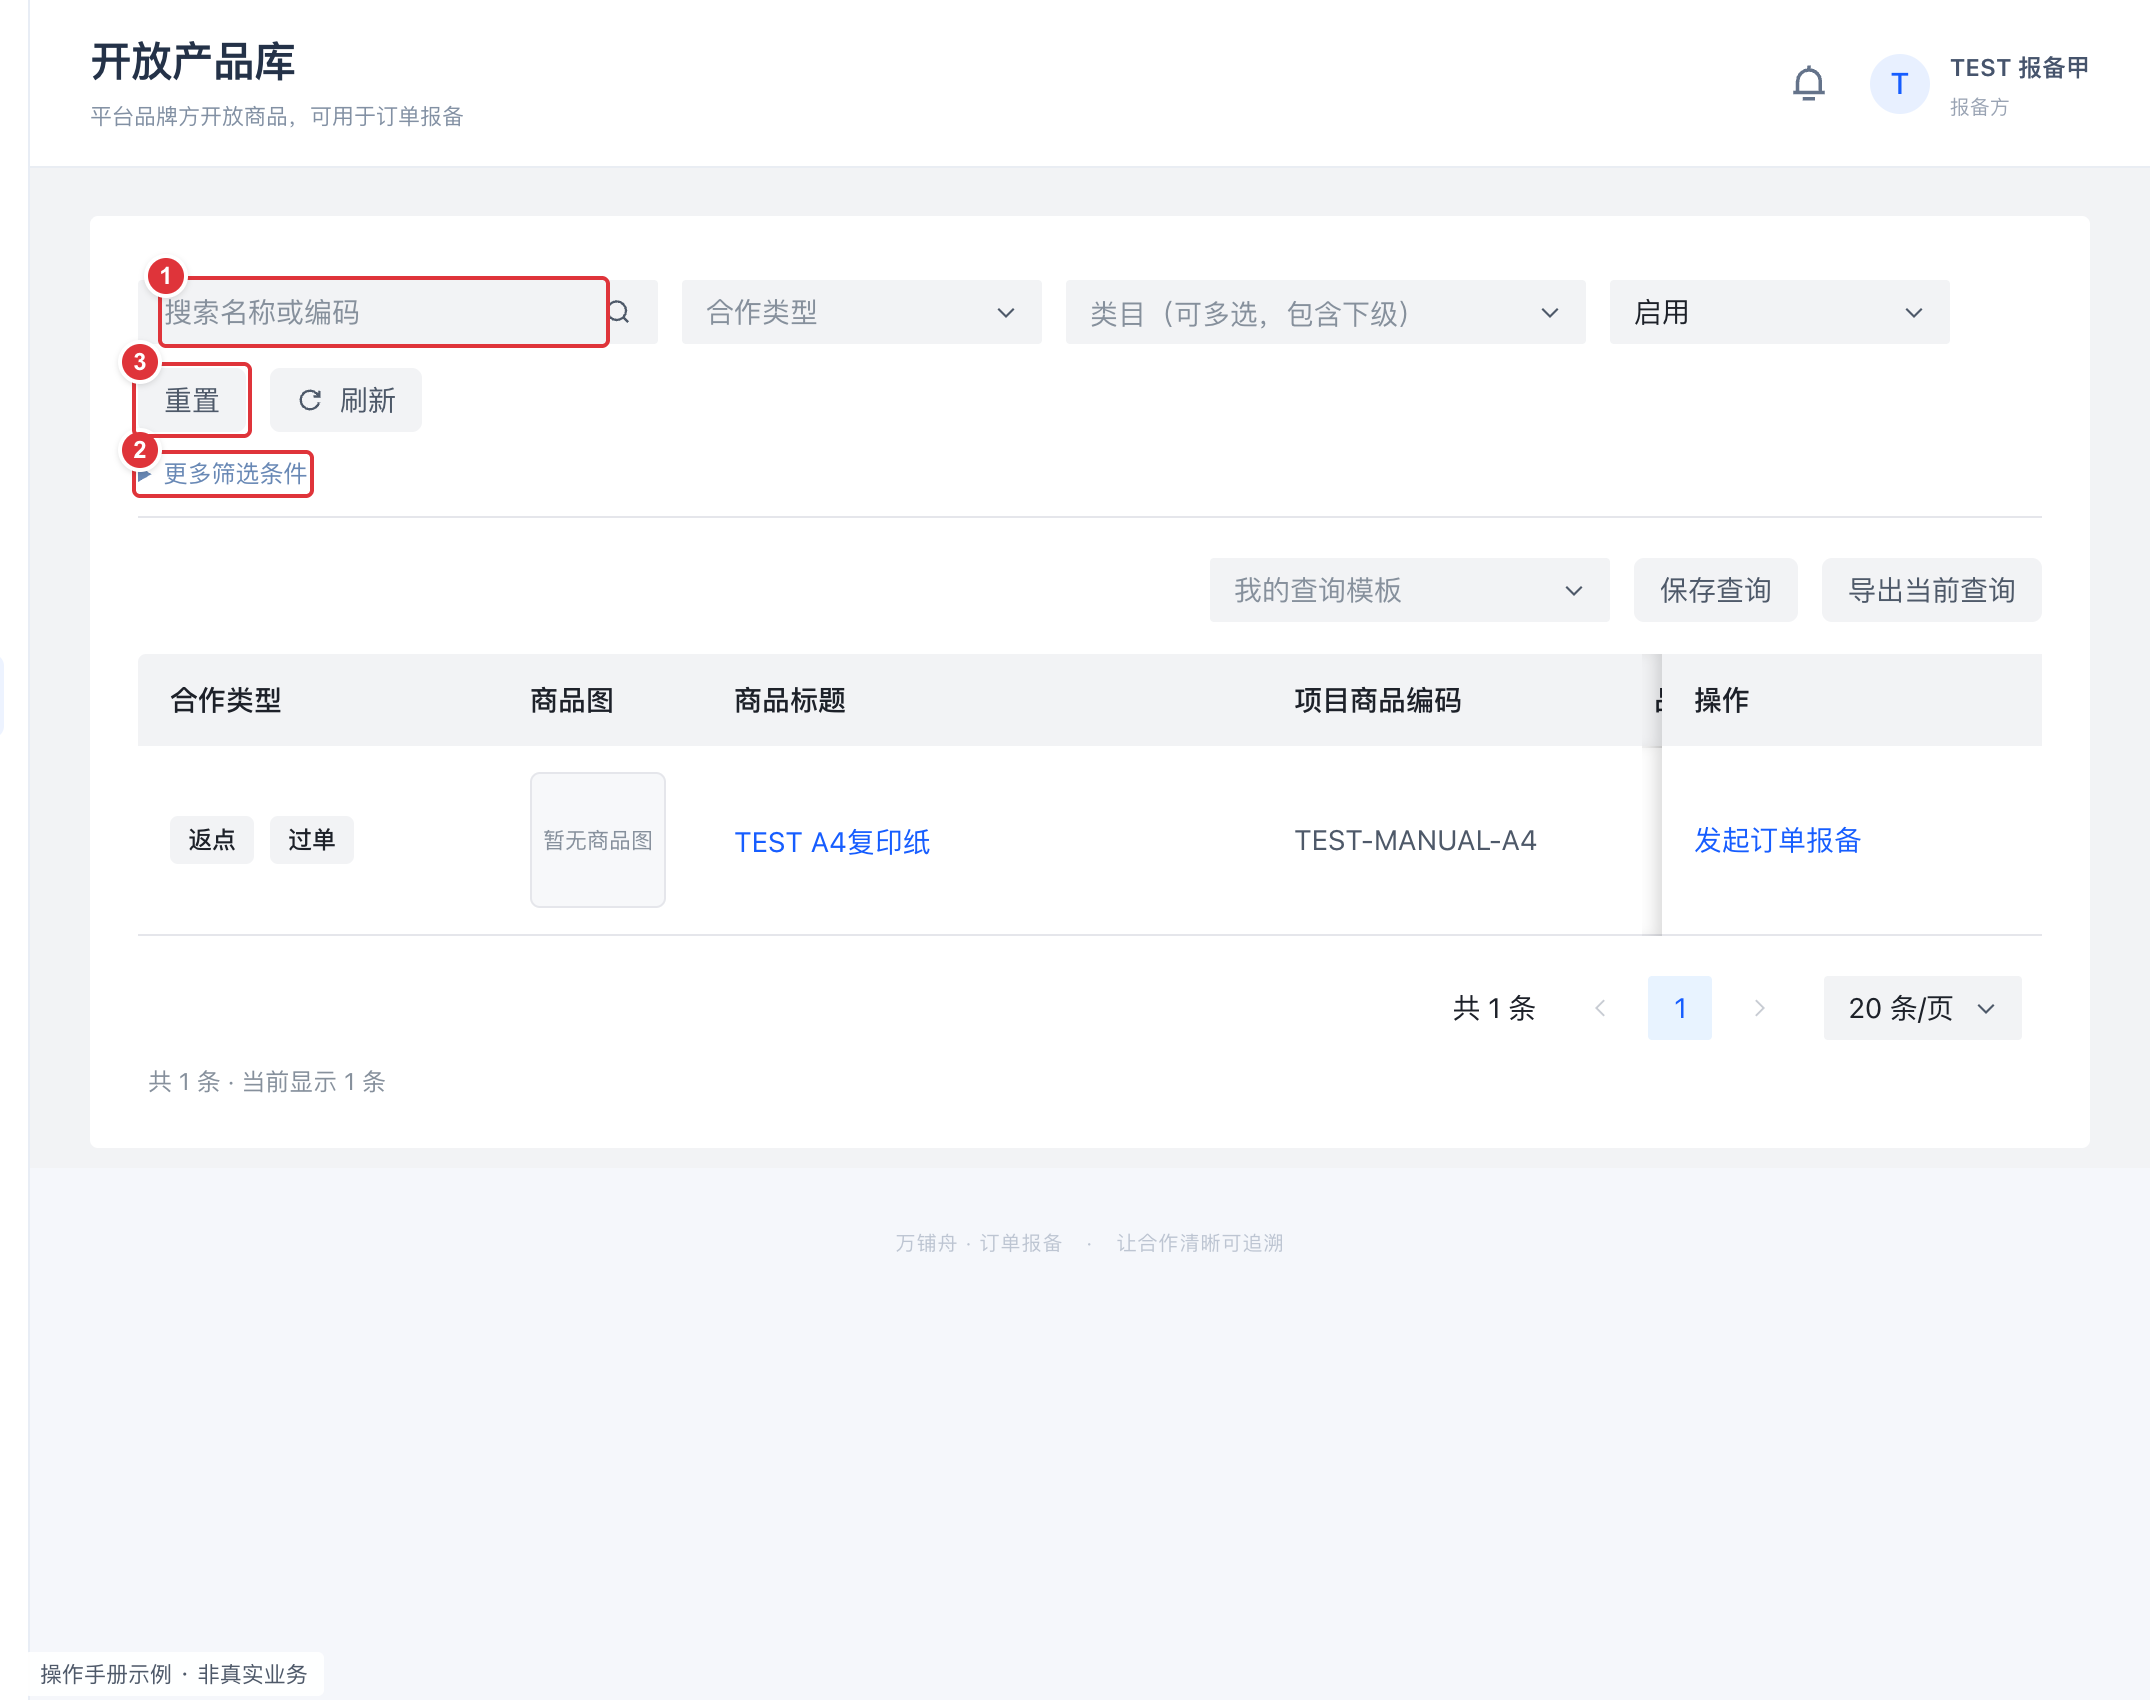Screen dimensions: 2150x1700
Task: Click 发起订单报备 link
Action: [x=1777, y=840]
